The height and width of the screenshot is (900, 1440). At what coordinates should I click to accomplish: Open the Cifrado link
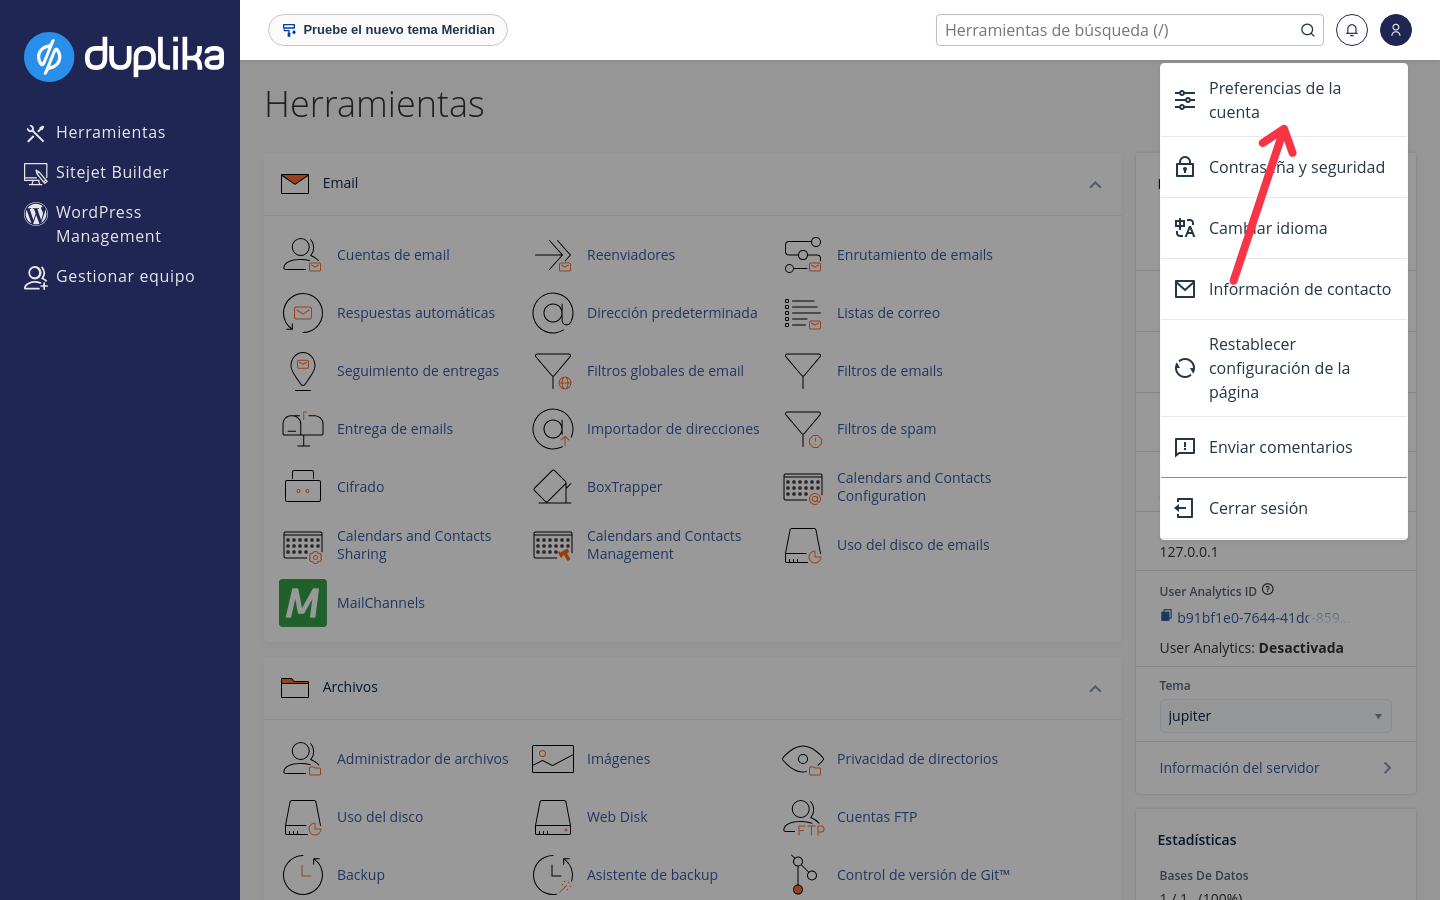click(360, 487)
